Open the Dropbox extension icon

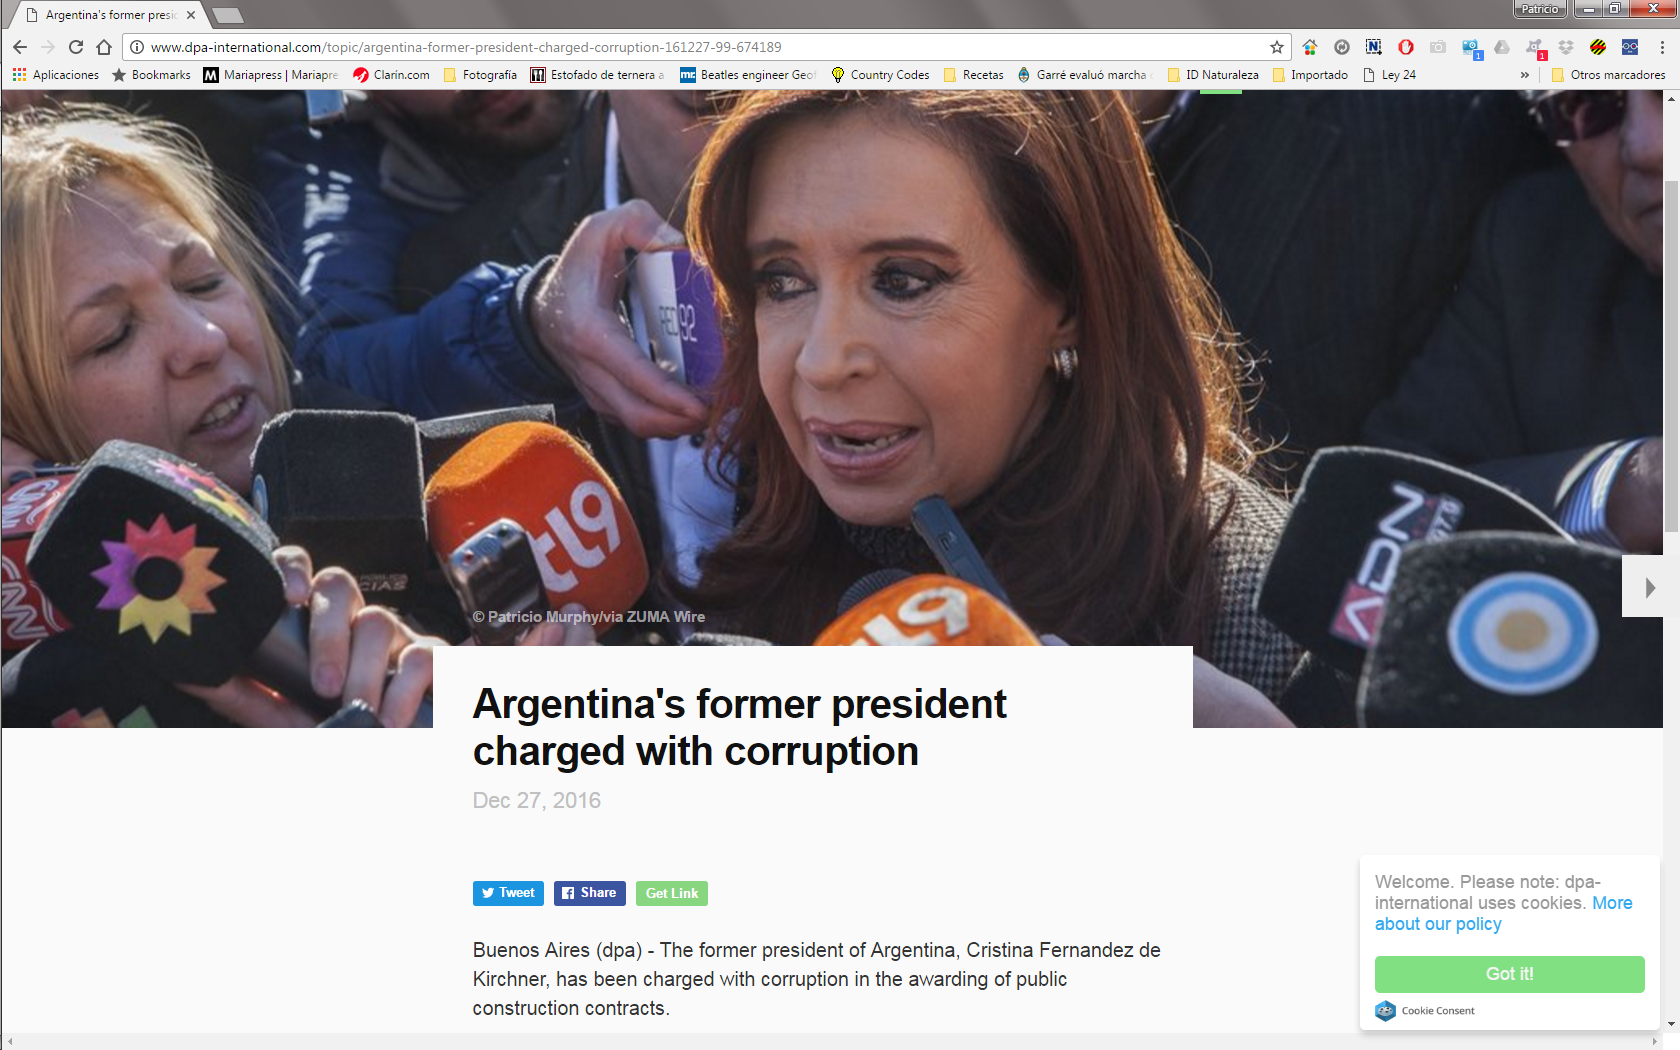(1566, 47)
